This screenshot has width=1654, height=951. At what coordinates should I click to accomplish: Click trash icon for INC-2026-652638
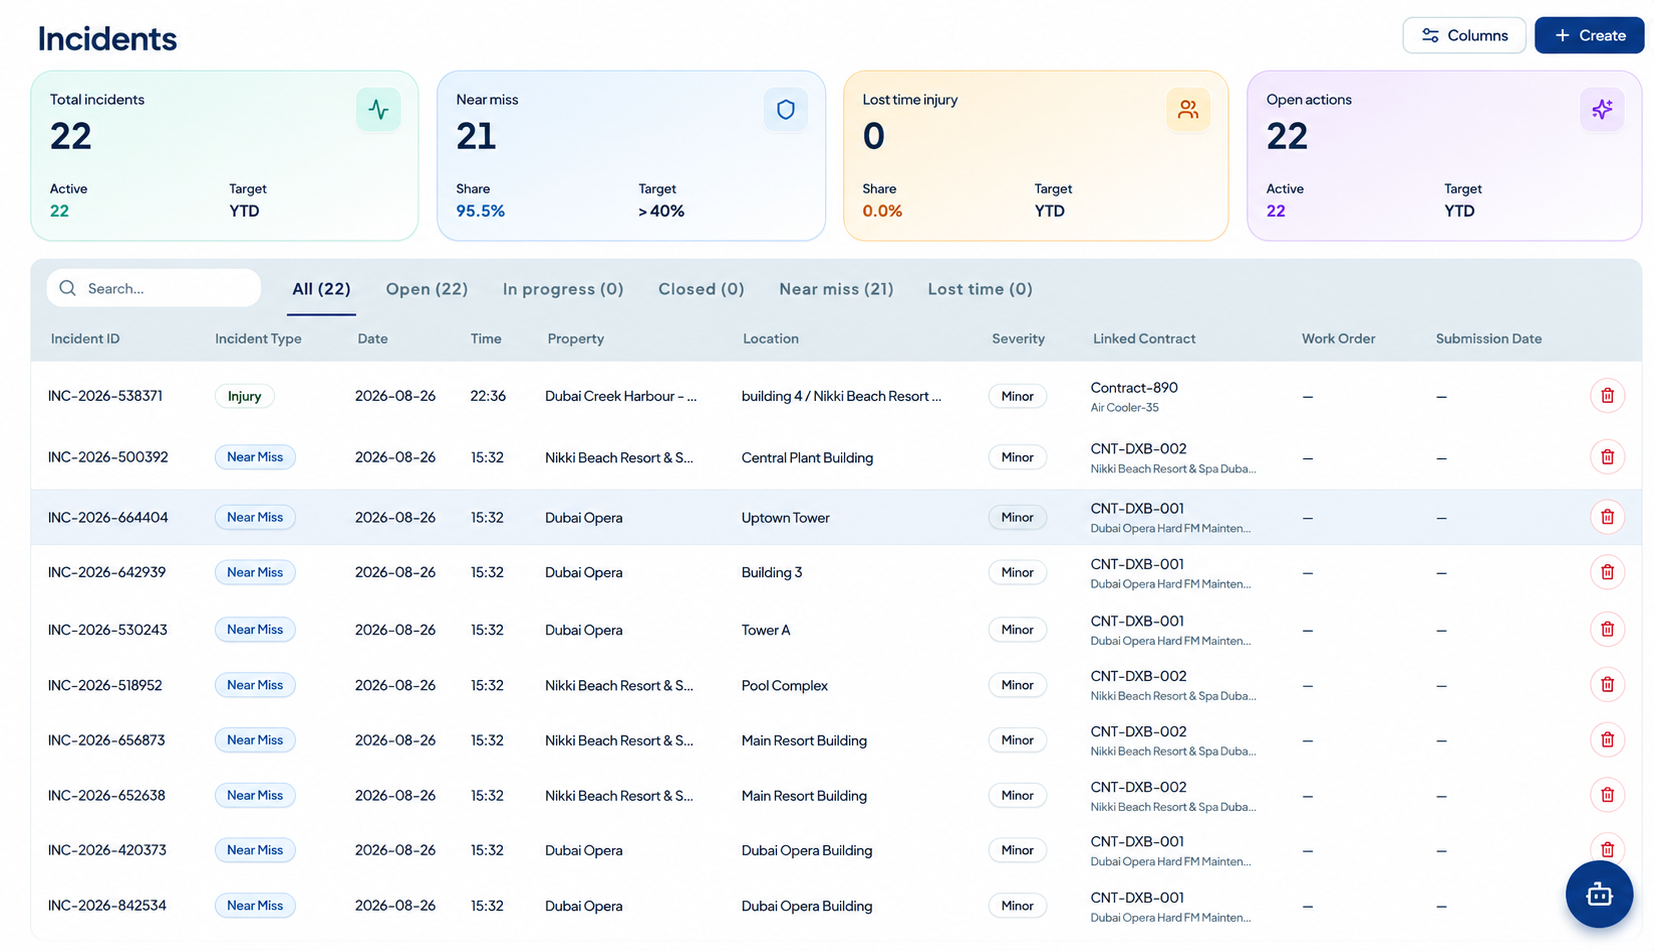pyautogui.click(x=1607, y=795)
